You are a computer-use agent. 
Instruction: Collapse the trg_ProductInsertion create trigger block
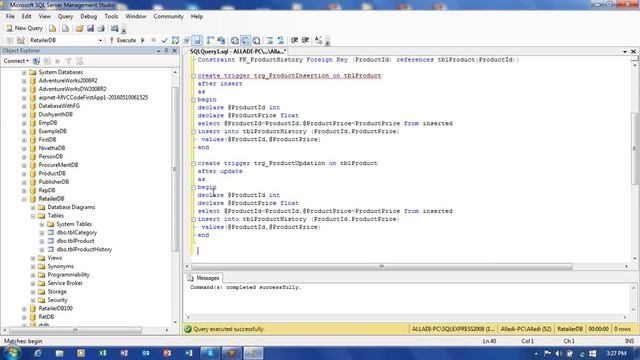pos(194,76)
